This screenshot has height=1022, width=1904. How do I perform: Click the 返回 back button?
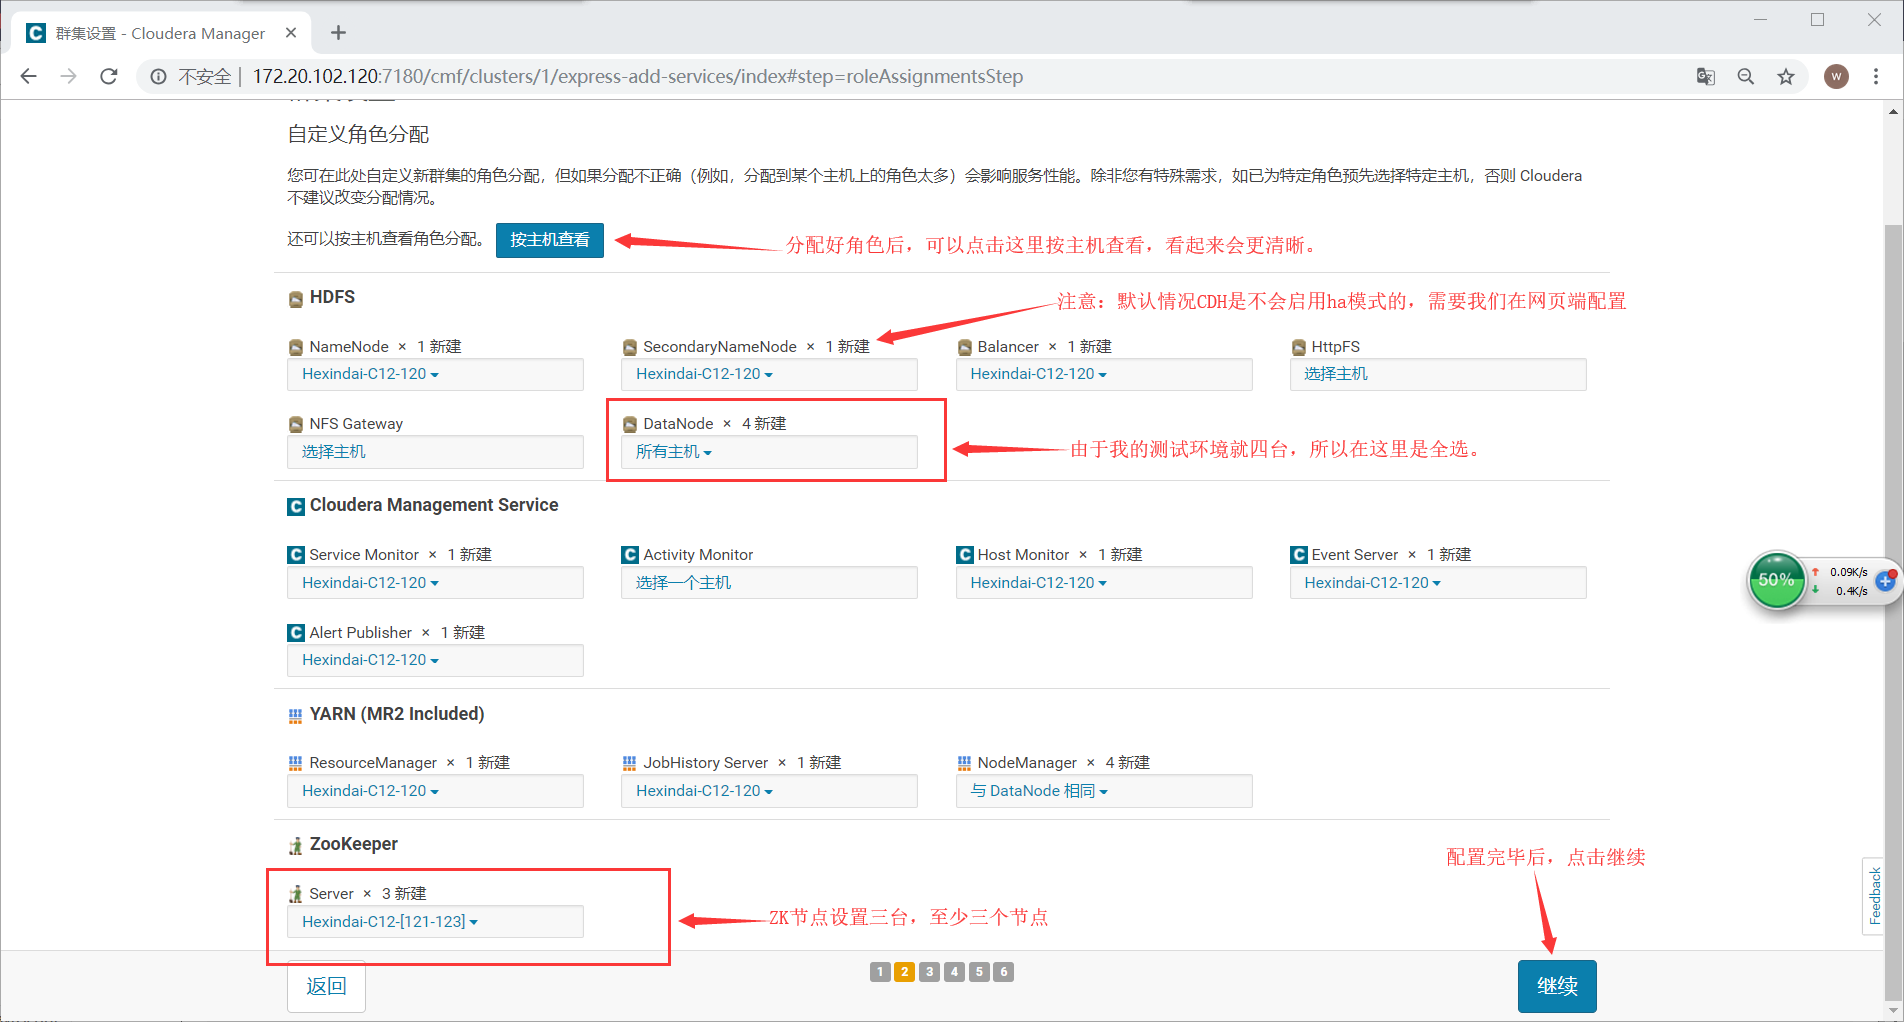pyautogui.click(x=326, y=986)
